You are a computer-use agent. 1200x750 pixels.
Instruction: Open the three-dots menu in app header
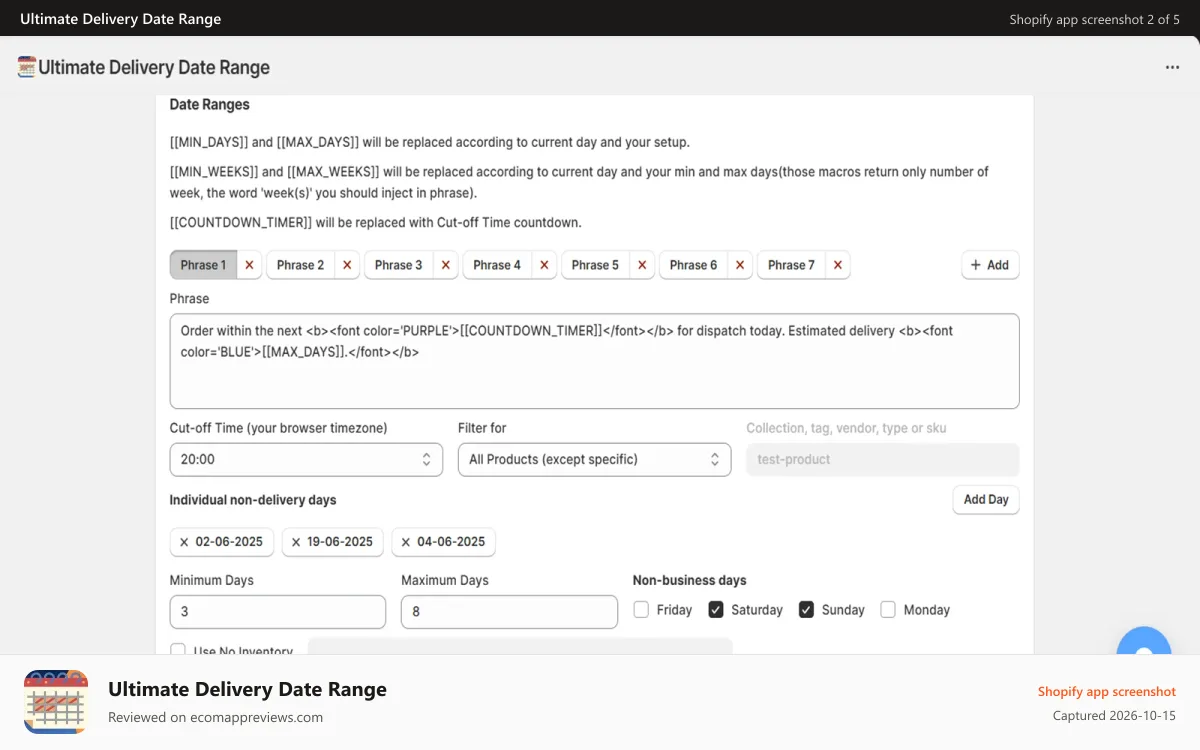pos(1173,67)
